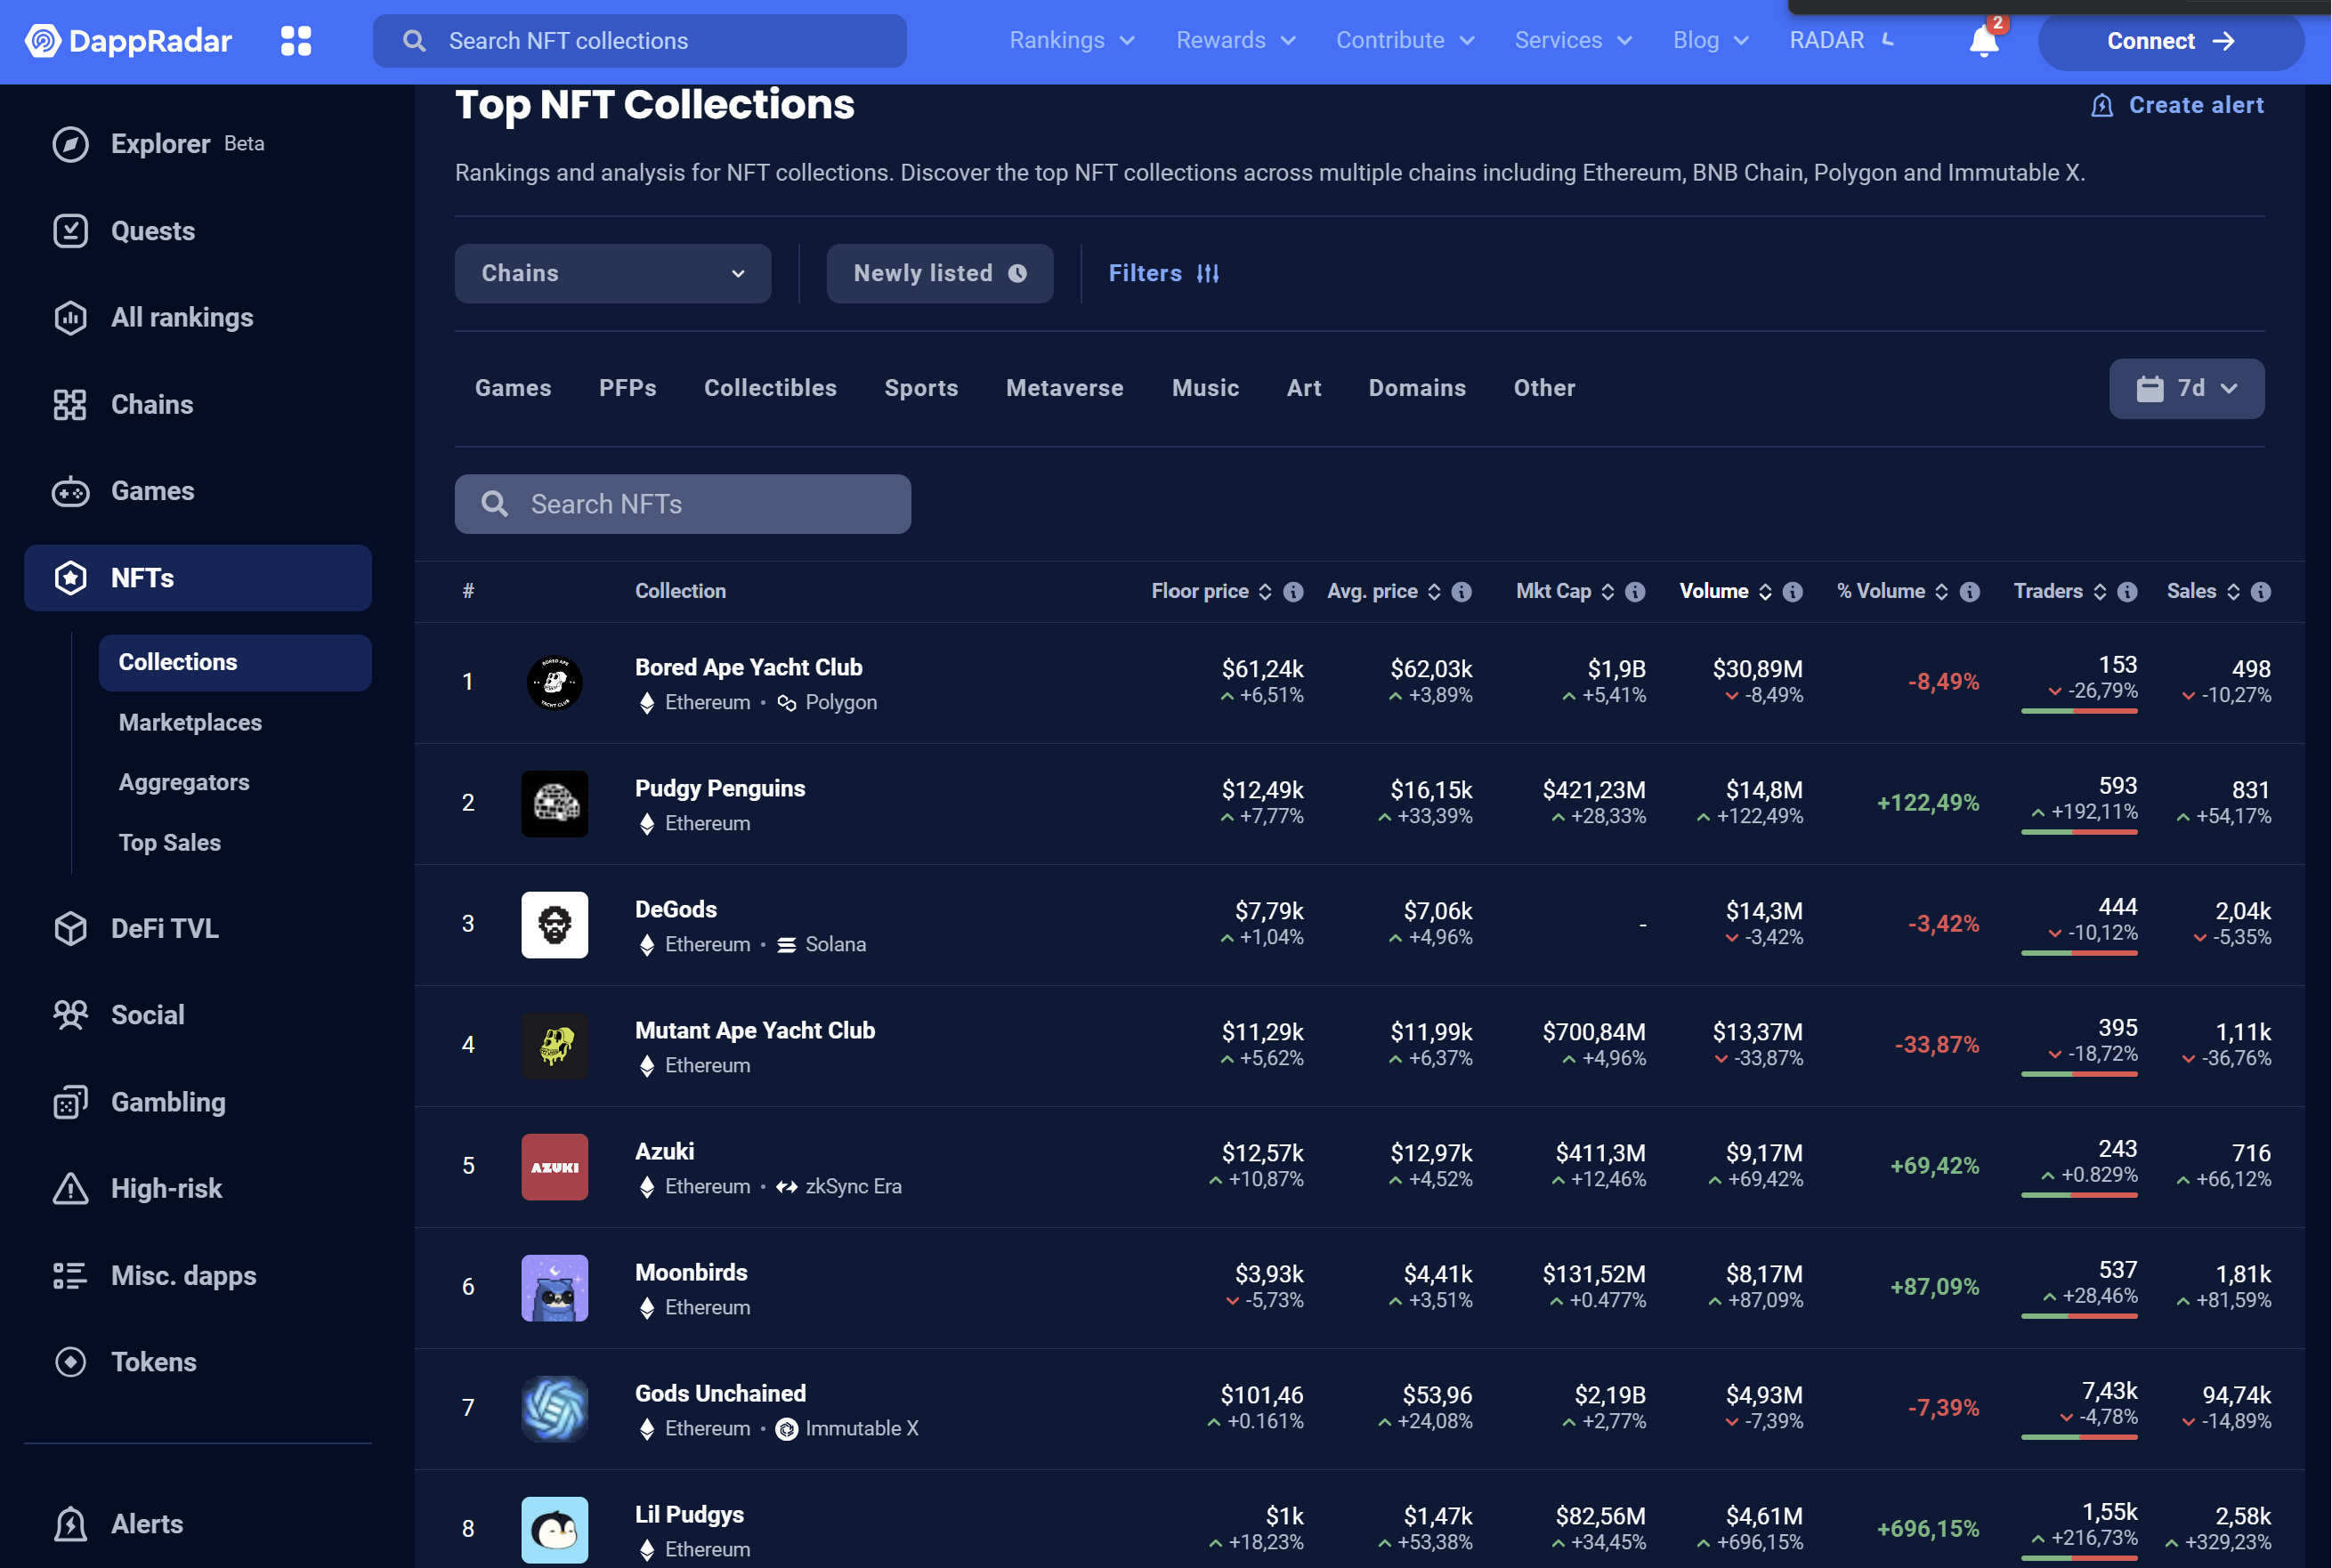2332x1568 pixels.
Task: Sort by the Volume column arrows
Action: [x=1765, y=592]
